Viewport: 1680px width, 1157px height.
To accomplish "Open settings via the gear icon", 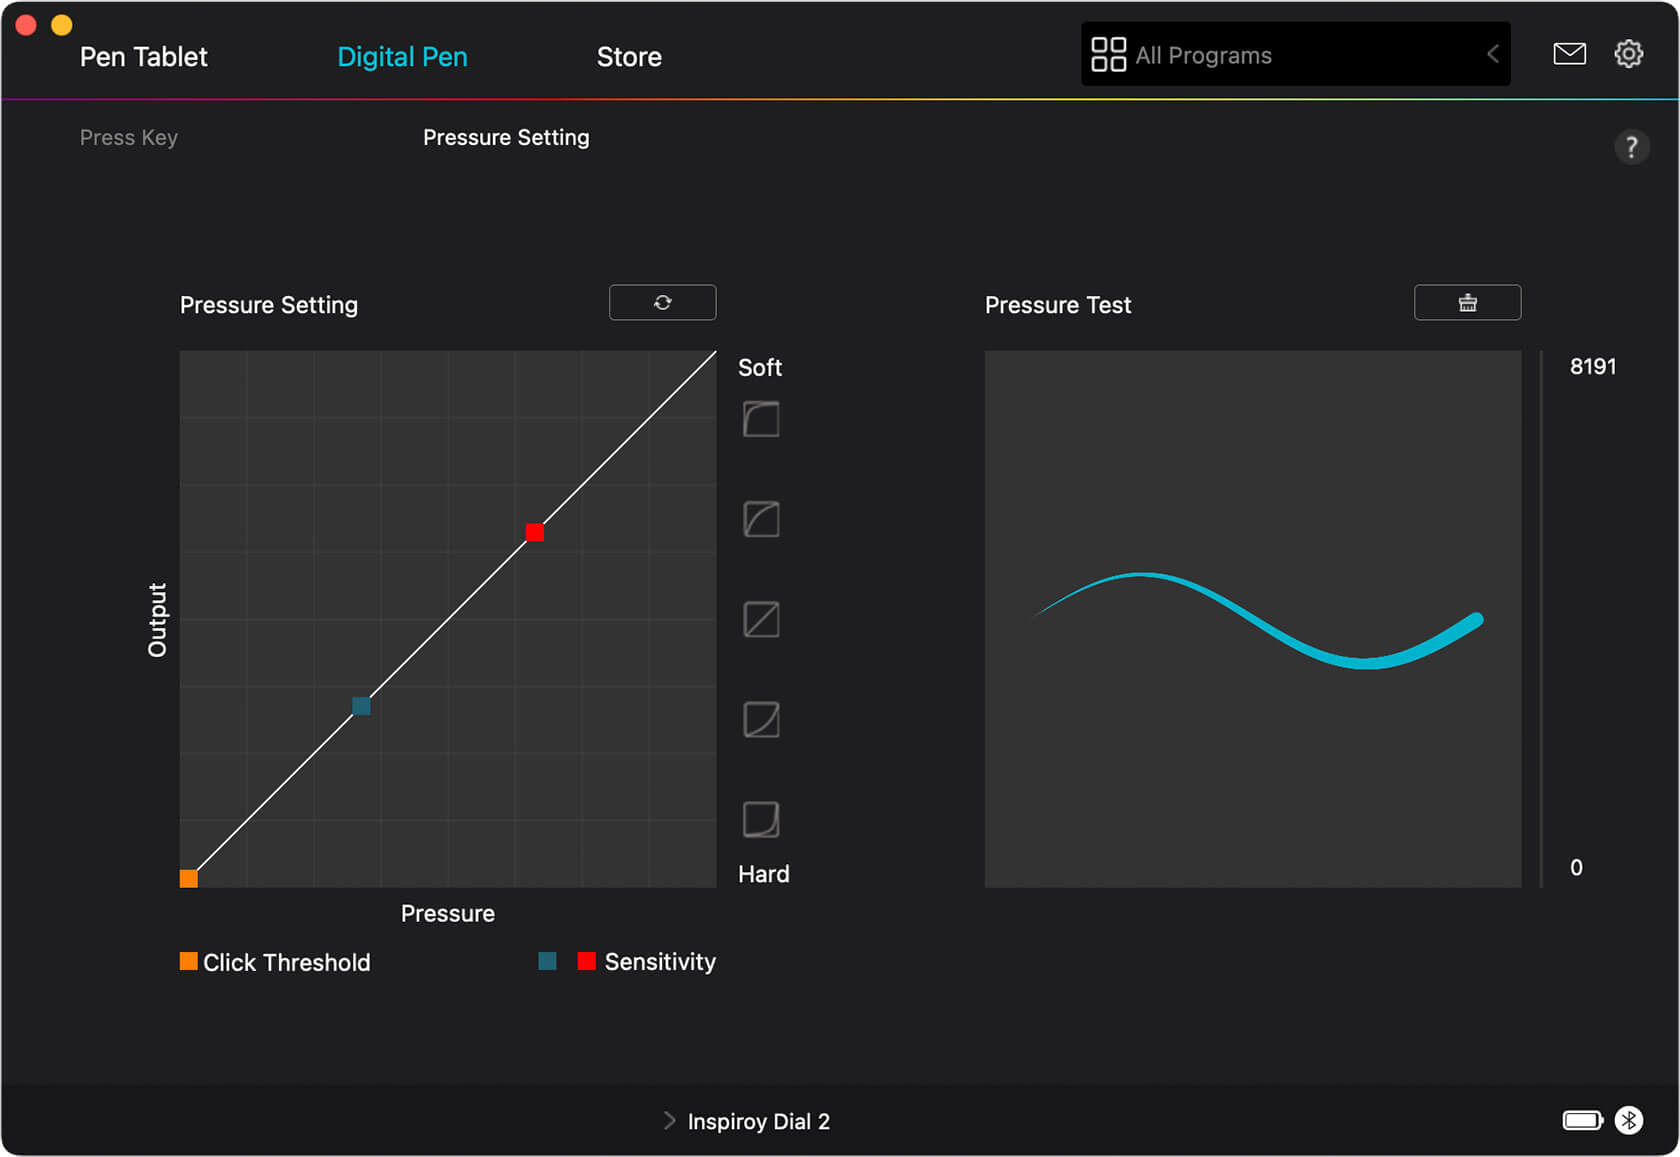I will point(1628,54).
